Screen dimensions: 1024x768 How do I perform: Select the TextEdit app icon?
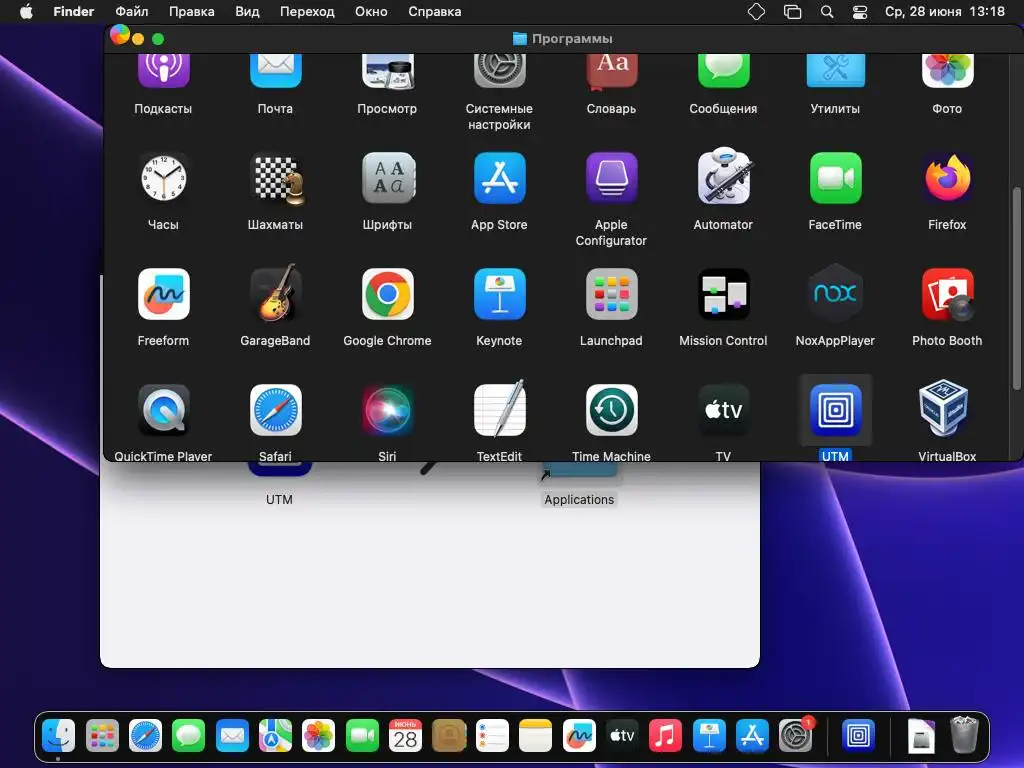500,409
